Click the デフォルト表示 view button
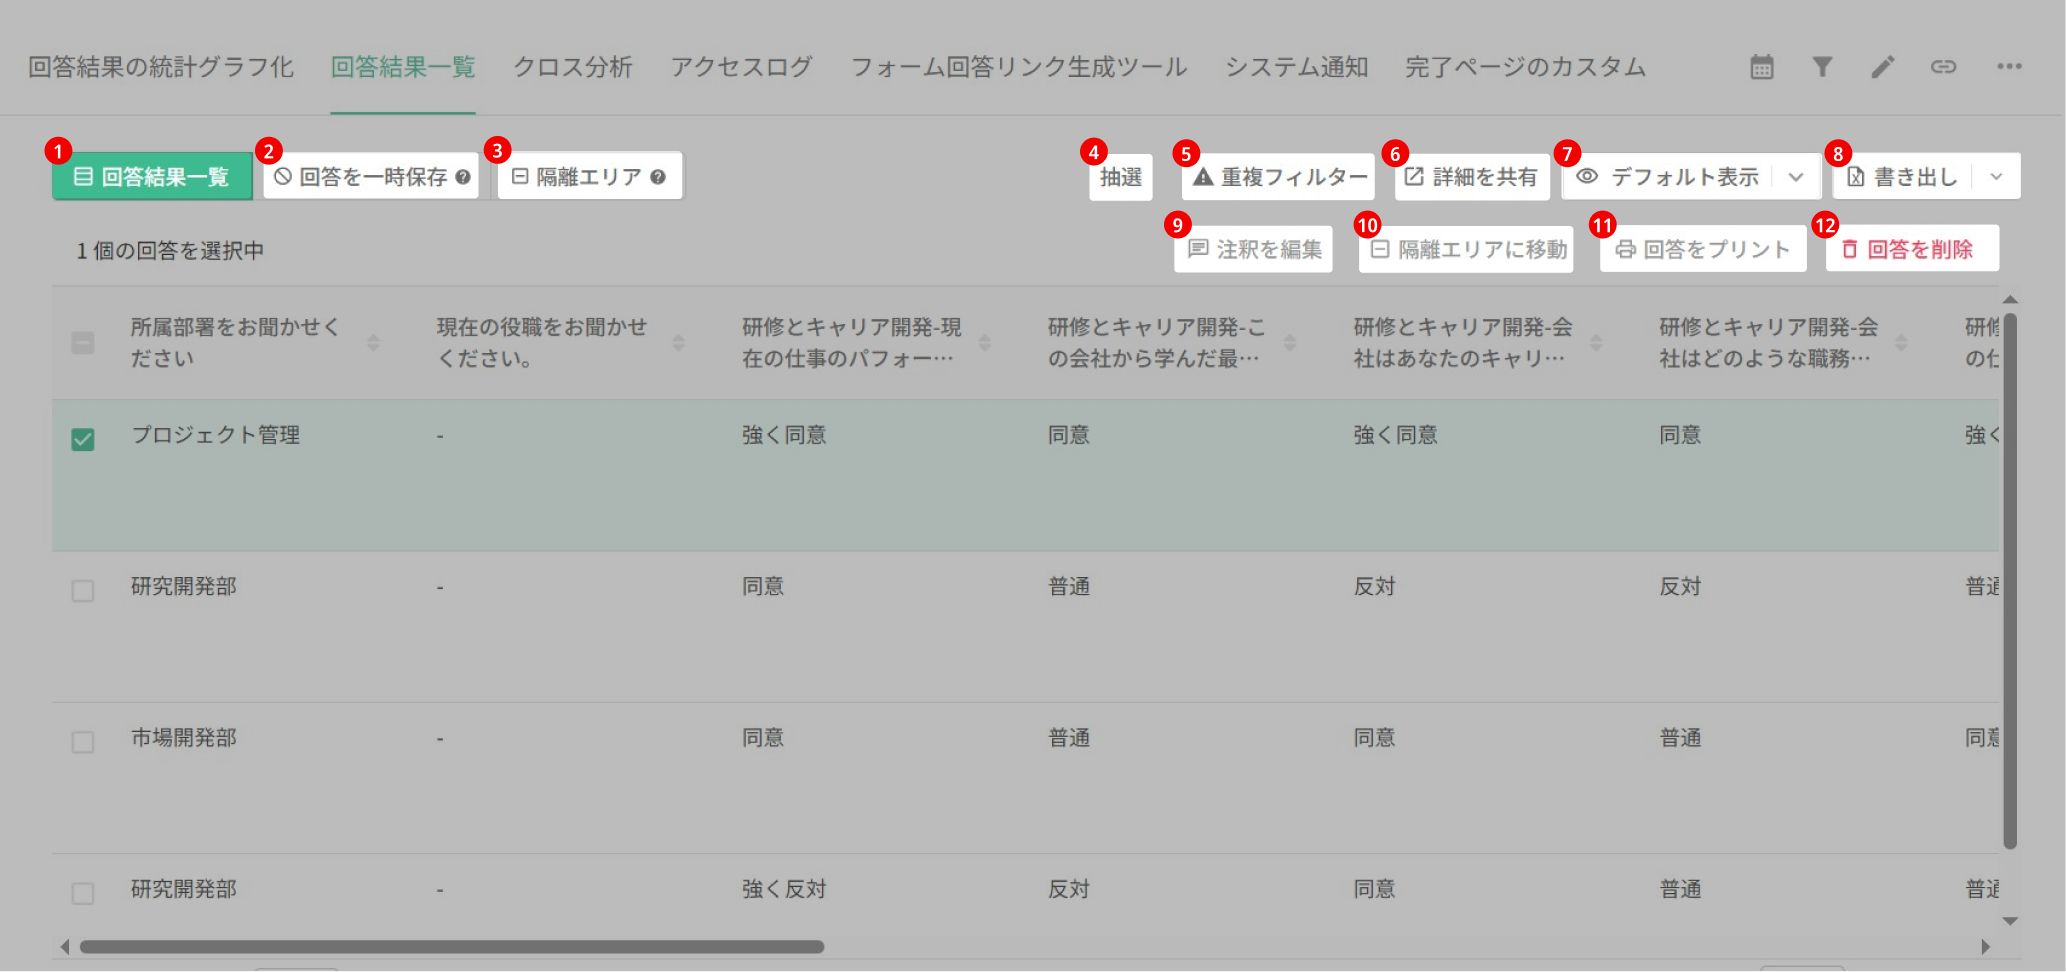This screenshot has height=972, width=2066. 1668,177
